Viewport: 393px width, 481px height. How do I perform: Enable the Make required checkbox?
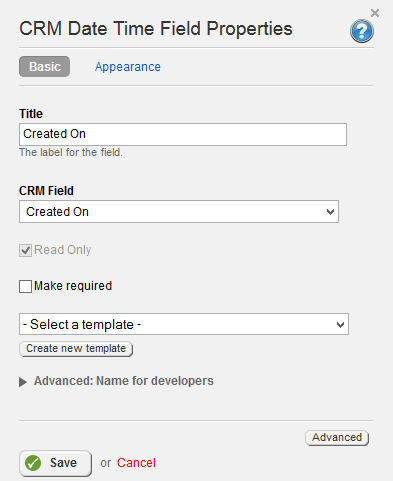tap(25, 286)
